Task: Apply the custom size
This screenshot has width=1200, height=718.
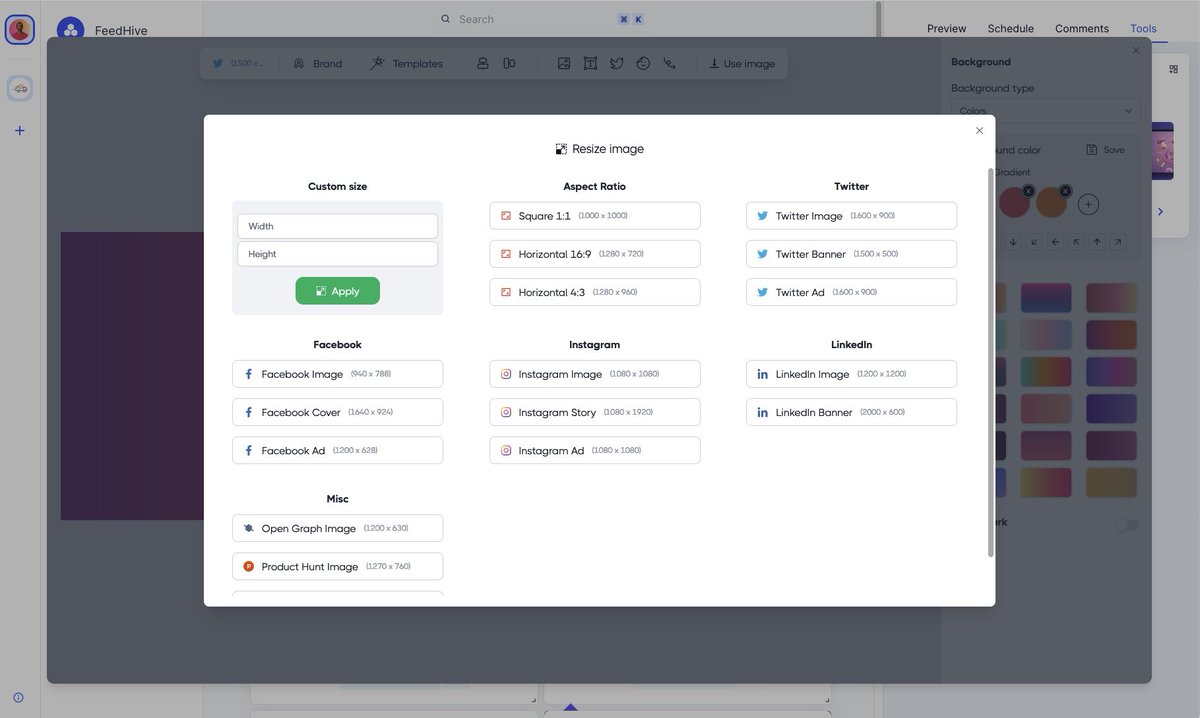Action: (337, 291)
